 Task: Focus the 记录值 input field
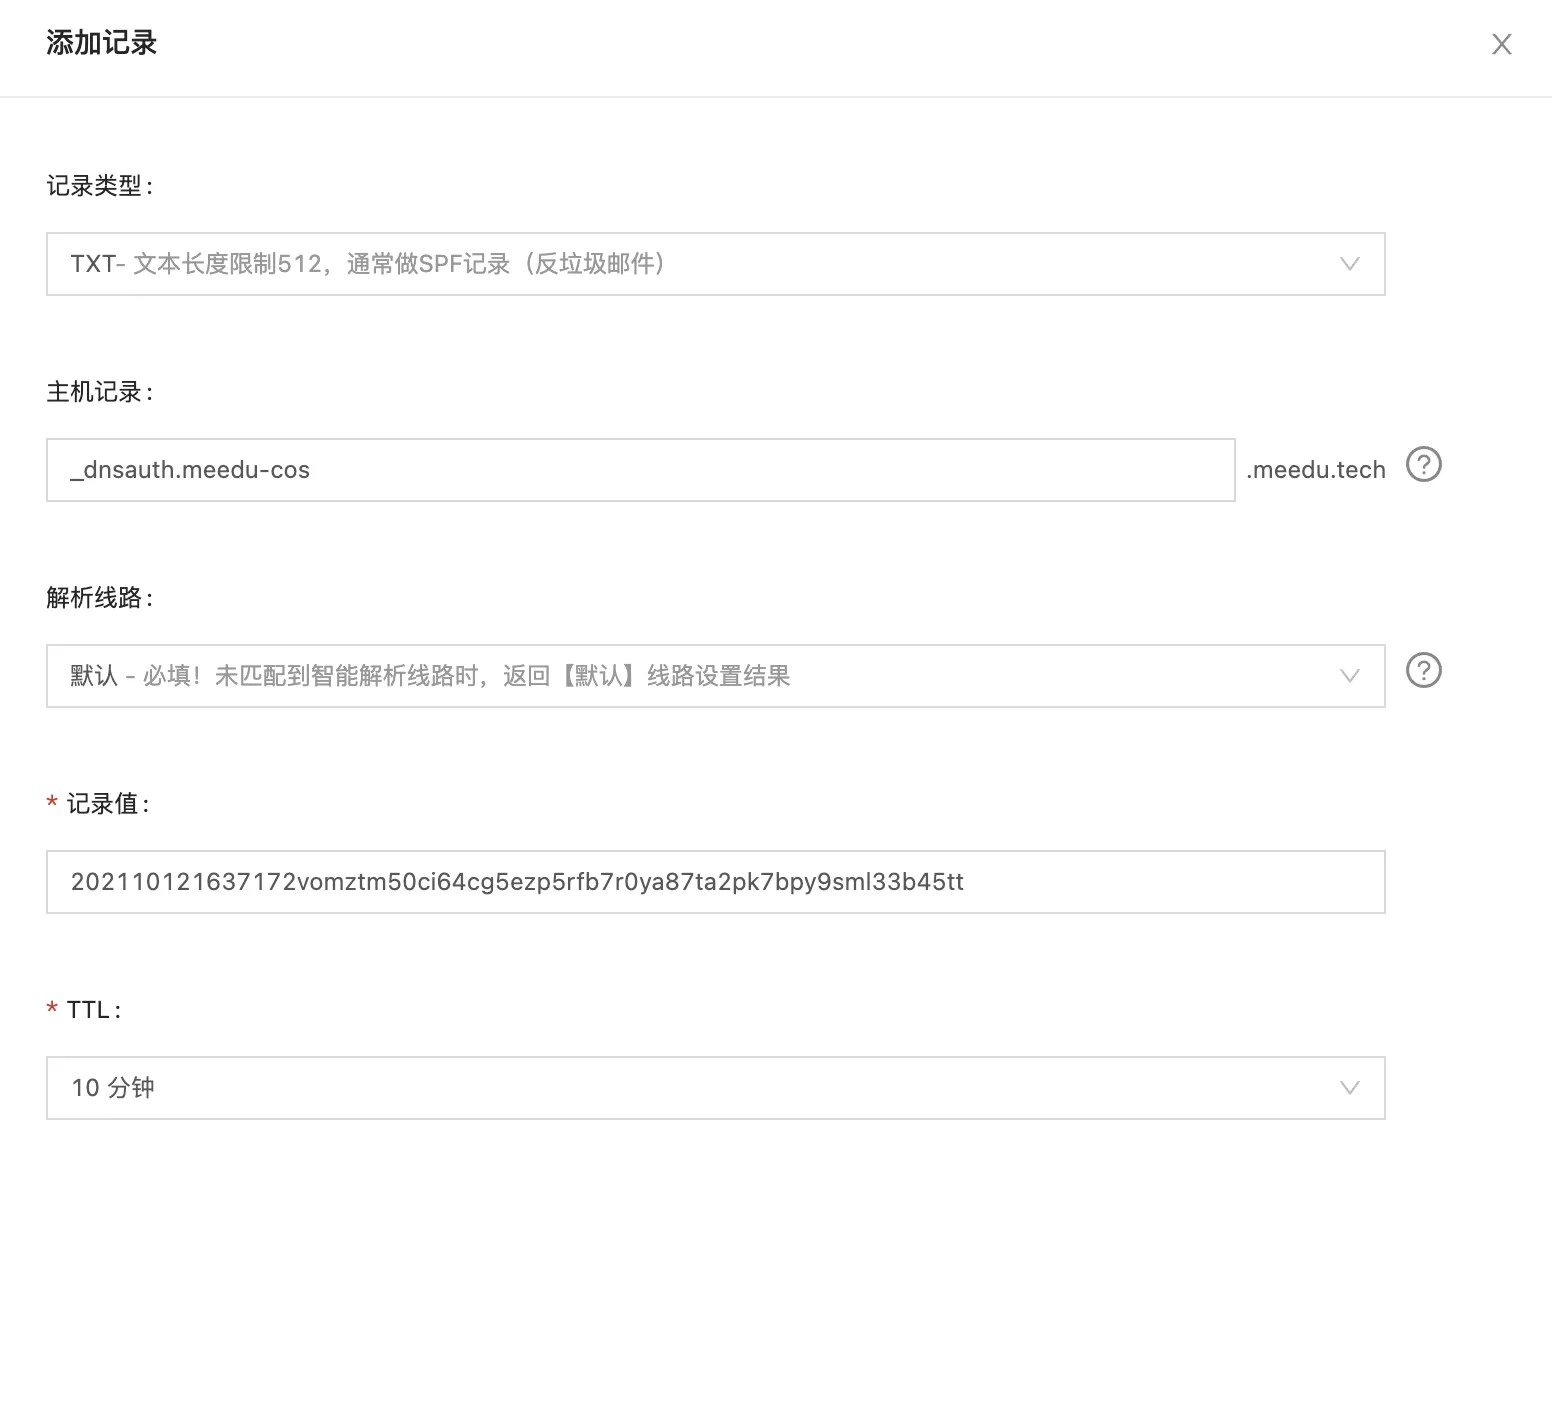pyautogui.click(x=716, y=882)
